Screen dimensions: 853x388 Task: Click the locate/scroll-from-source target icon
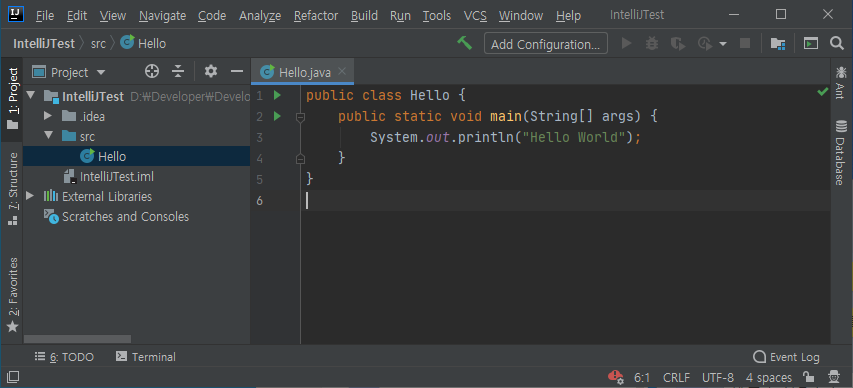[x=152, y=71]
